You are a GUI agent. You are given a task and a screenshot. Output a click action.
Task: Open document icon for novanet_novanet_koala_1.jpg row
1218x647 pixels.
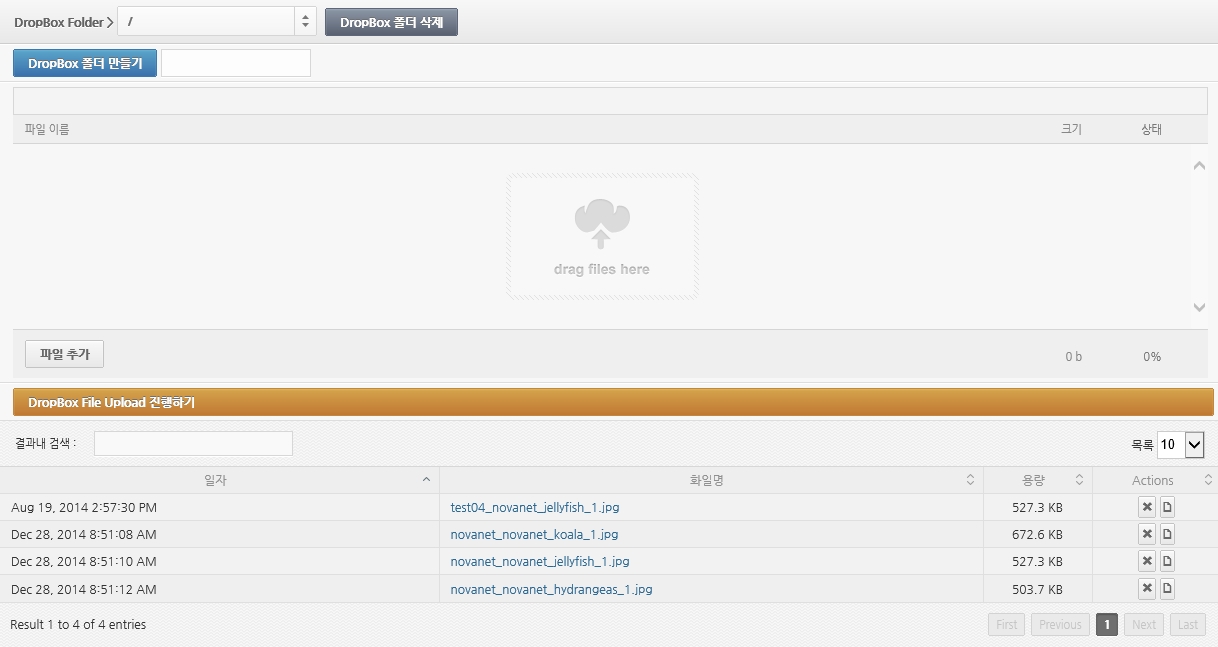coord(1167,534)
